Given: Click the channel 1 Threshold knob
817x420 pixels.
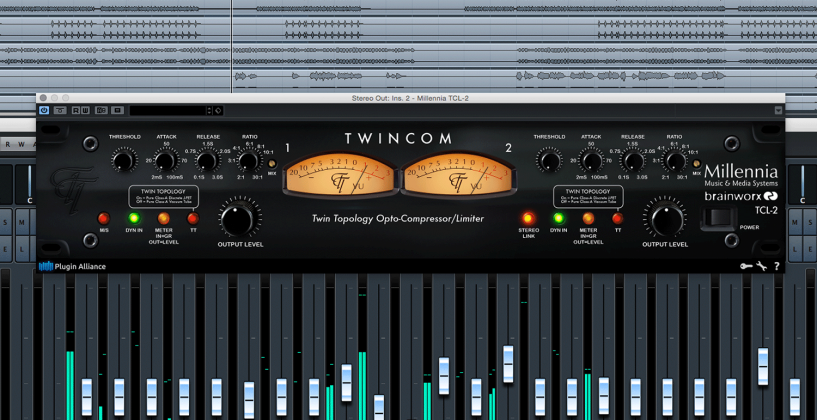Looking at the screenshot, I should pyautogui.click(x=124, y=160).
